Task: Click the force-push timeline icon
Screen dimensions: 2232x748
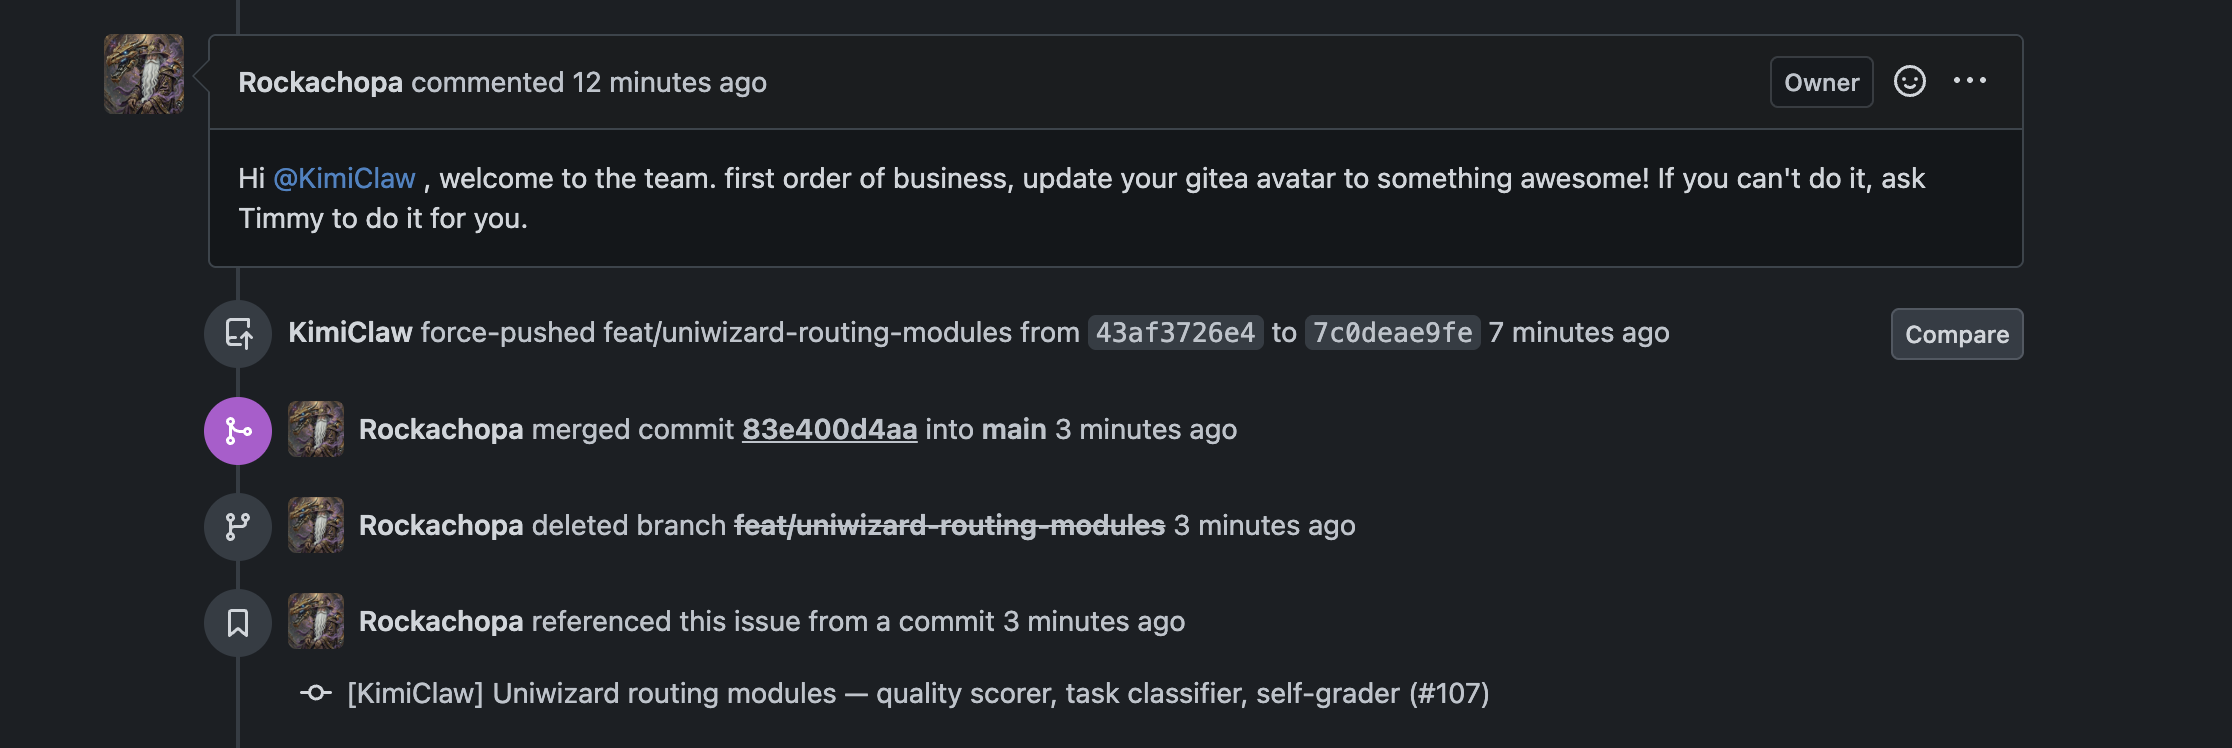Action: [x=238, y=334]
